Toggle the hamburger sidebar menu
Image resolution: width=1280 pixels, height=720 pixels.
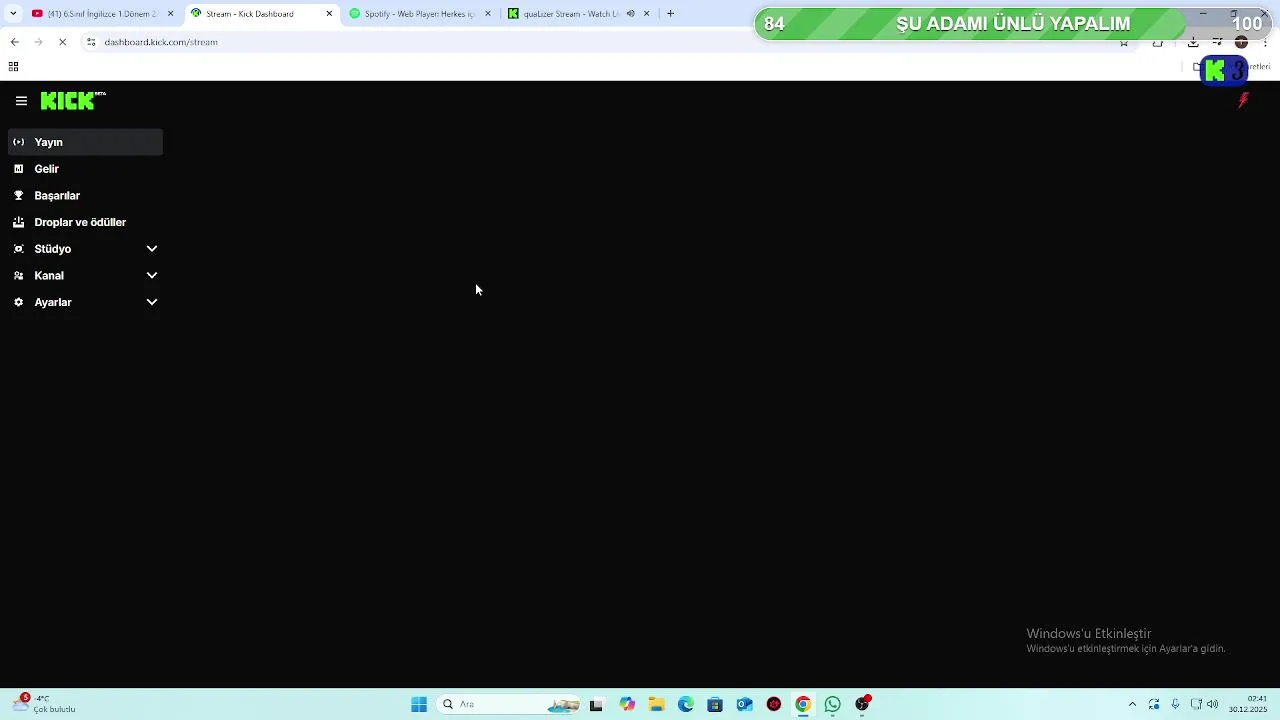click(x=21, y=101)
